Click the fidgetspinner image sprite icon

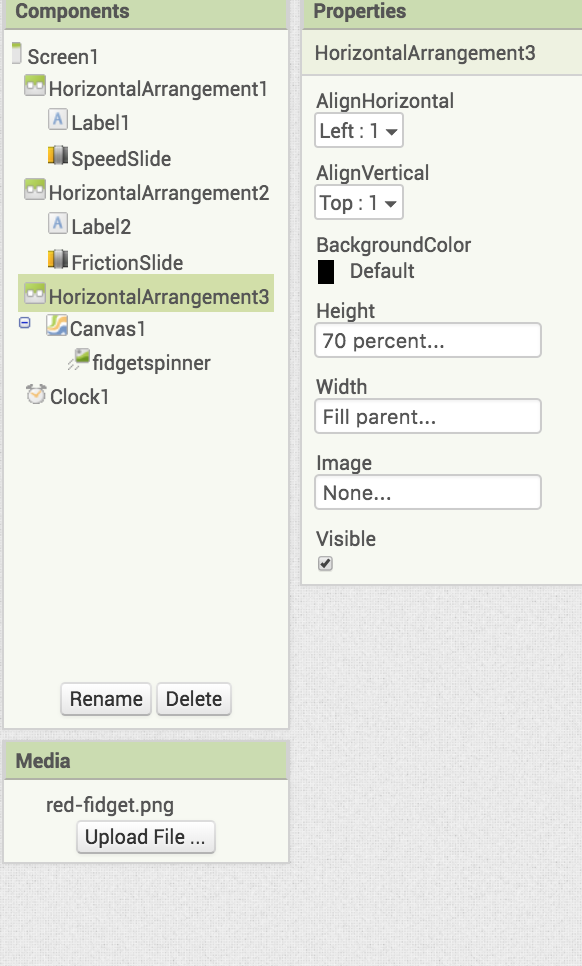pos(79,359)
